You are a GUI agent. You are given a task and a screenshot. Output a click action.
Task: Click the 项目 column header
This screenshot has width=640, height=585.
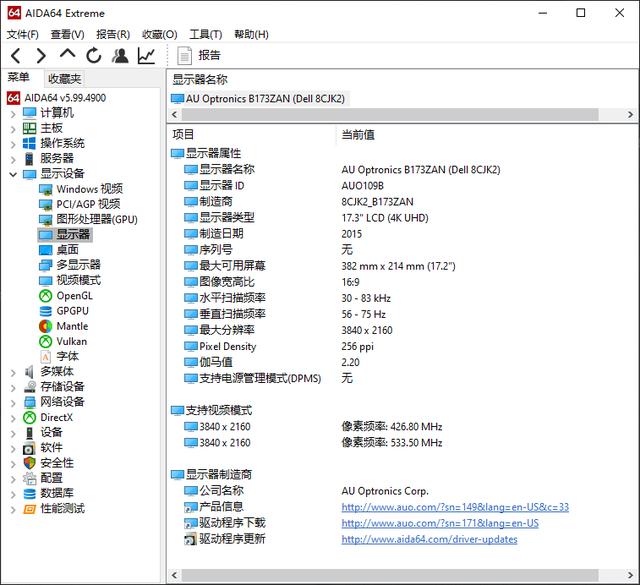[x=183, y=135]
